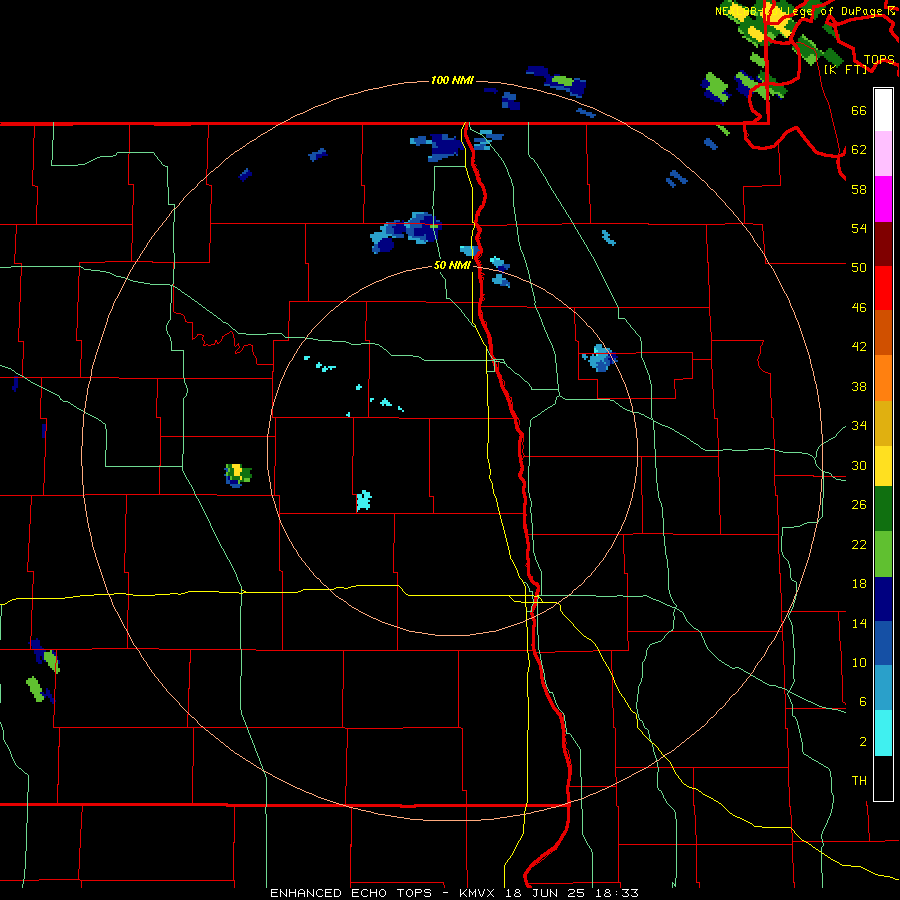Click the '[K FT]' units label
Viewport: 900px width, 900px height.
[x=845, y=69]
